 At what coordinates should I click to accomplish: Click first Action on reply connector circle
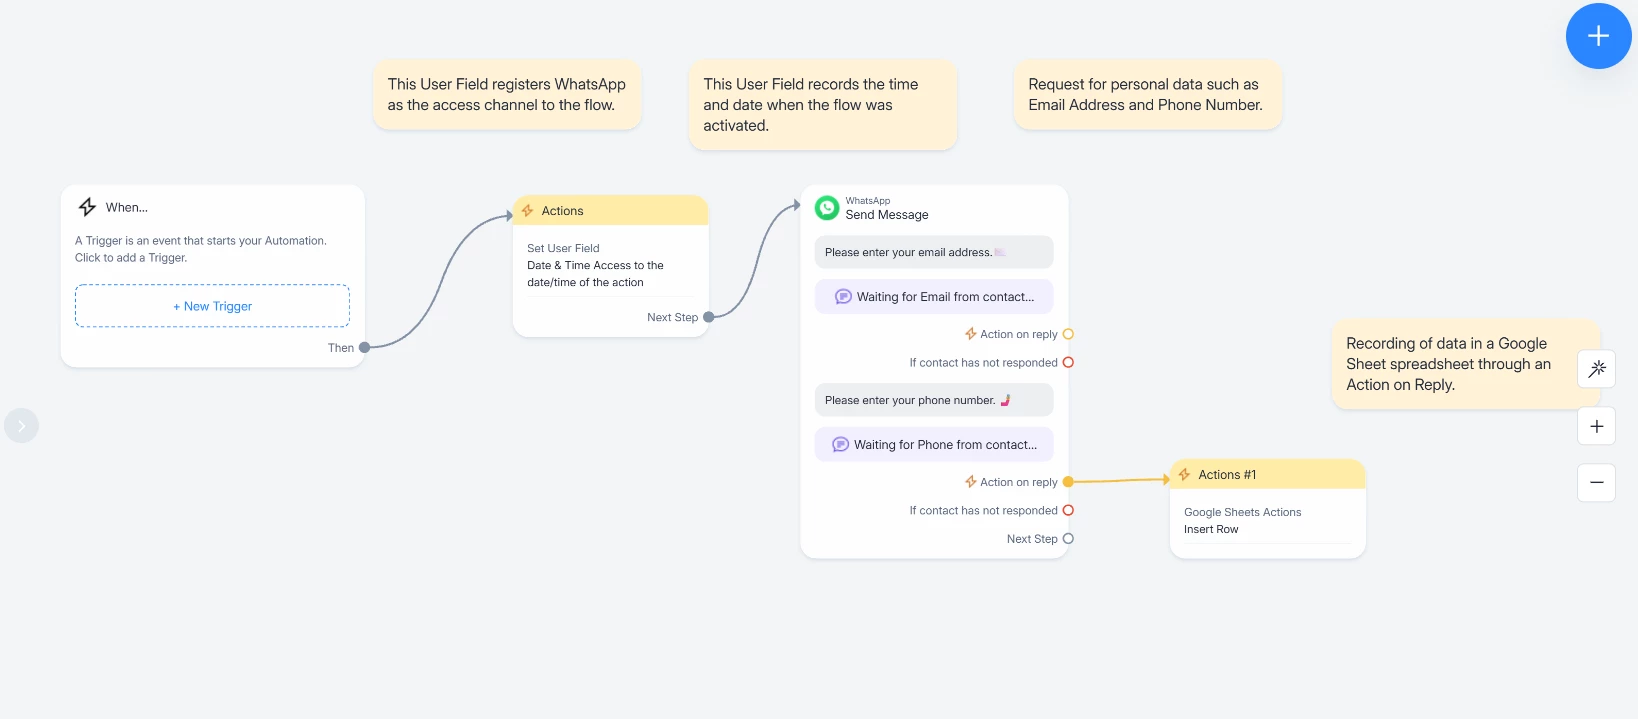(x=1068, y=334)
